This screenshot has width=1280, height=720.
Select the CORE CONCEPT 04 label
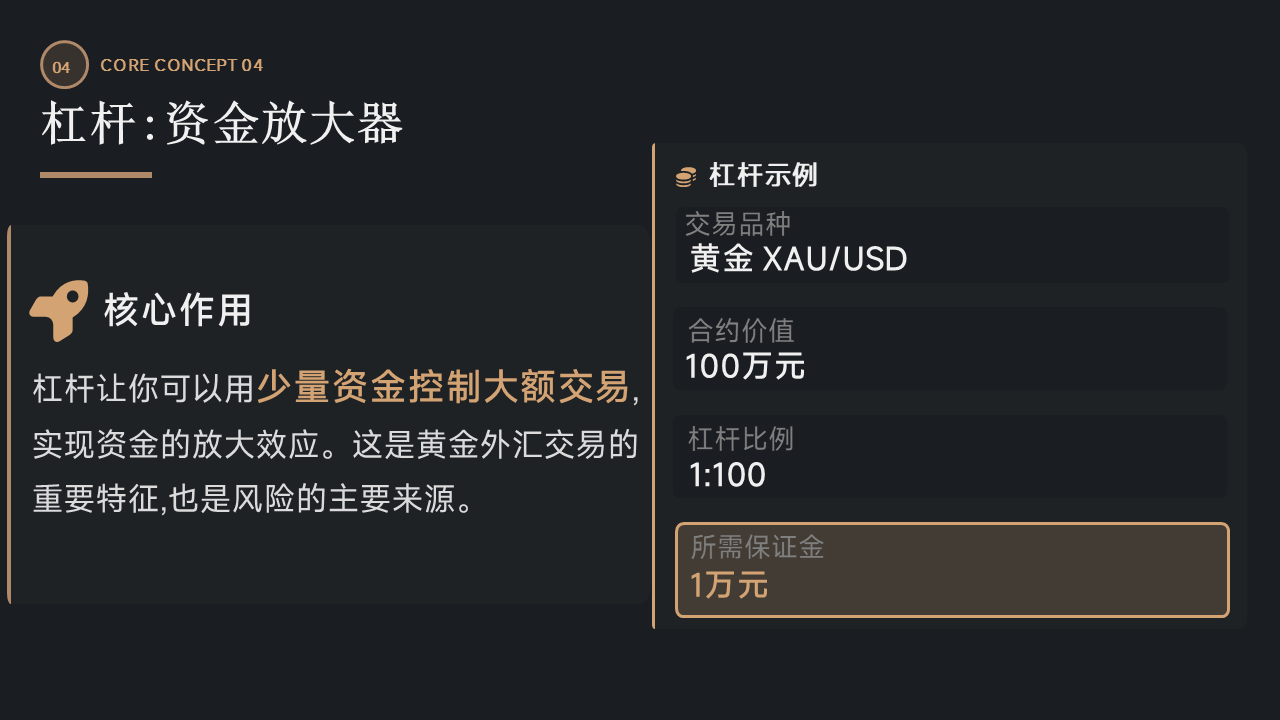[181, 66]
